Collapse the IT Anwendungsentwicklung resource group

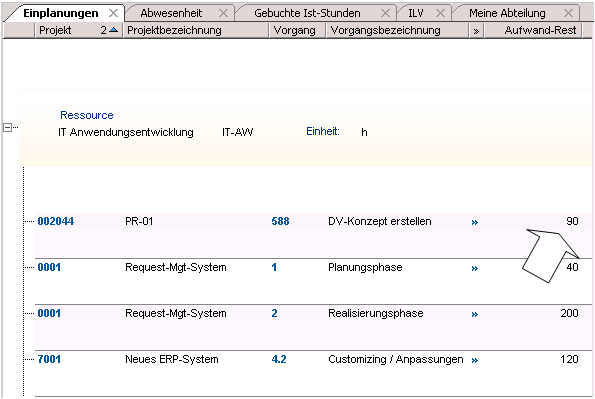(x=7, y=127)
